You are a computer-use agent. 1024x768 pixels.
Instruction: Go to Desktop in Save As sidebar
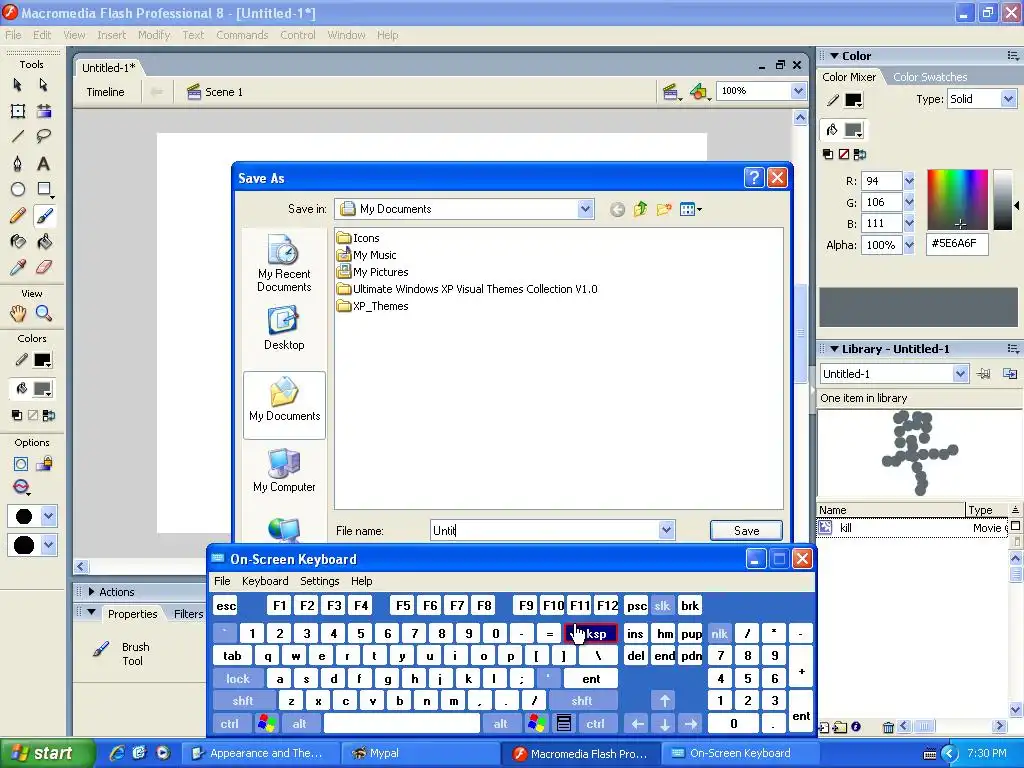point(284,329)
